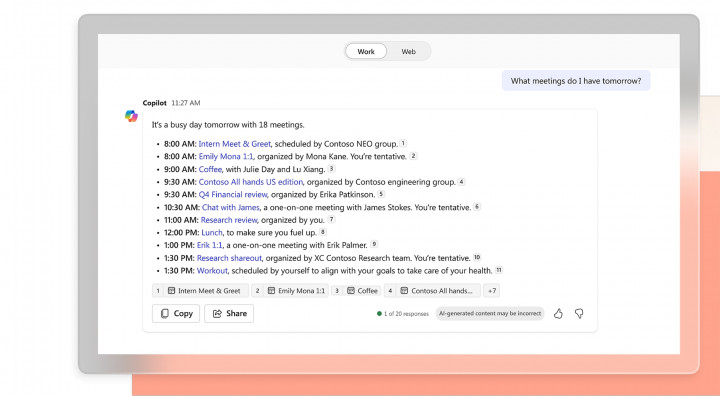Click the Copilot logo icon
720x396 pixels.
click(131, 116)
